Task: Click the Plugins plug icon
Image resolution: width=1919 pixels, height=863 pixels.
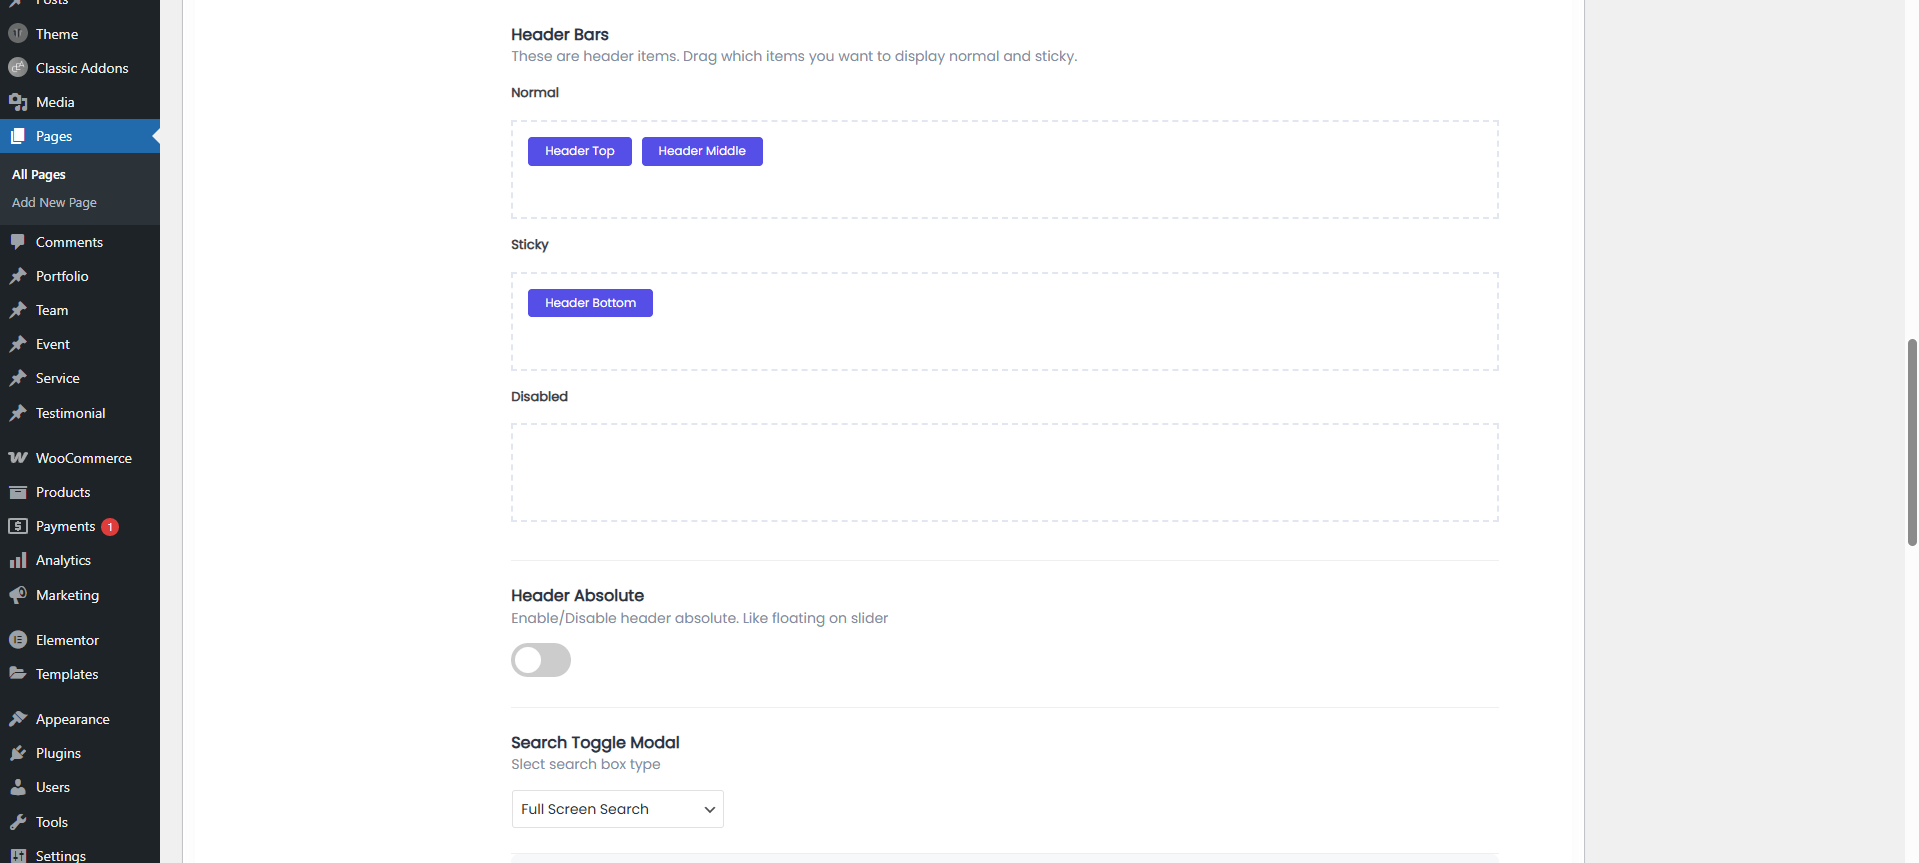Action: click(x=18, y=753)
